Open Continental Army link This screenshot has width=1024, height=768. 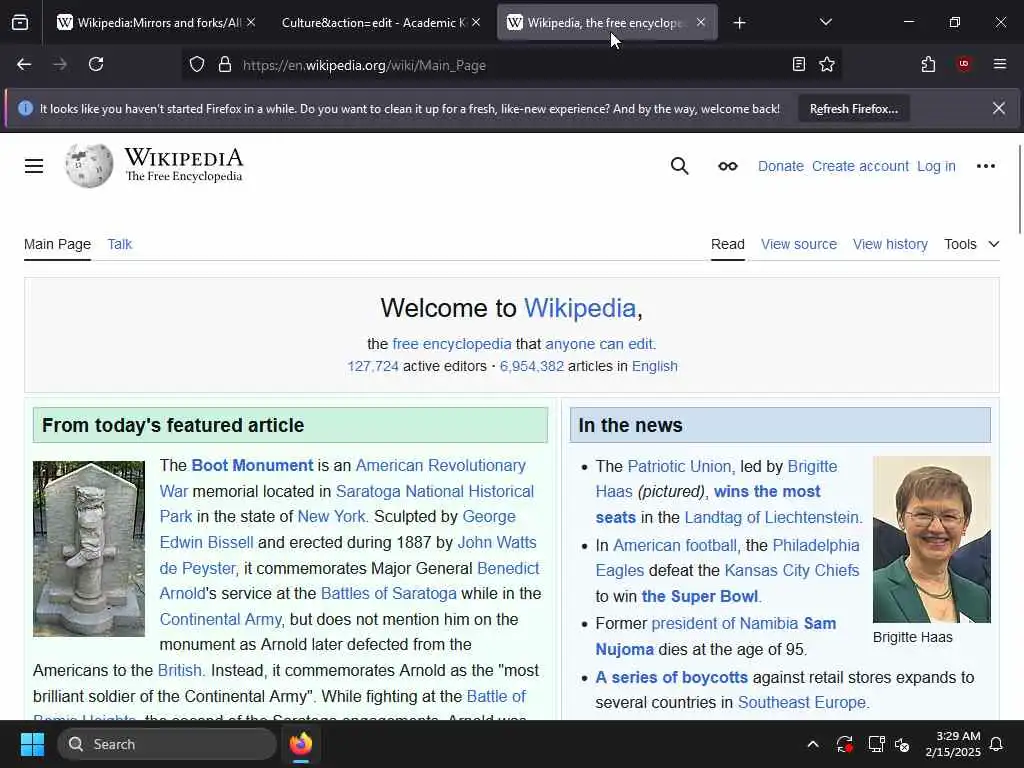click(x=221, y=619)
